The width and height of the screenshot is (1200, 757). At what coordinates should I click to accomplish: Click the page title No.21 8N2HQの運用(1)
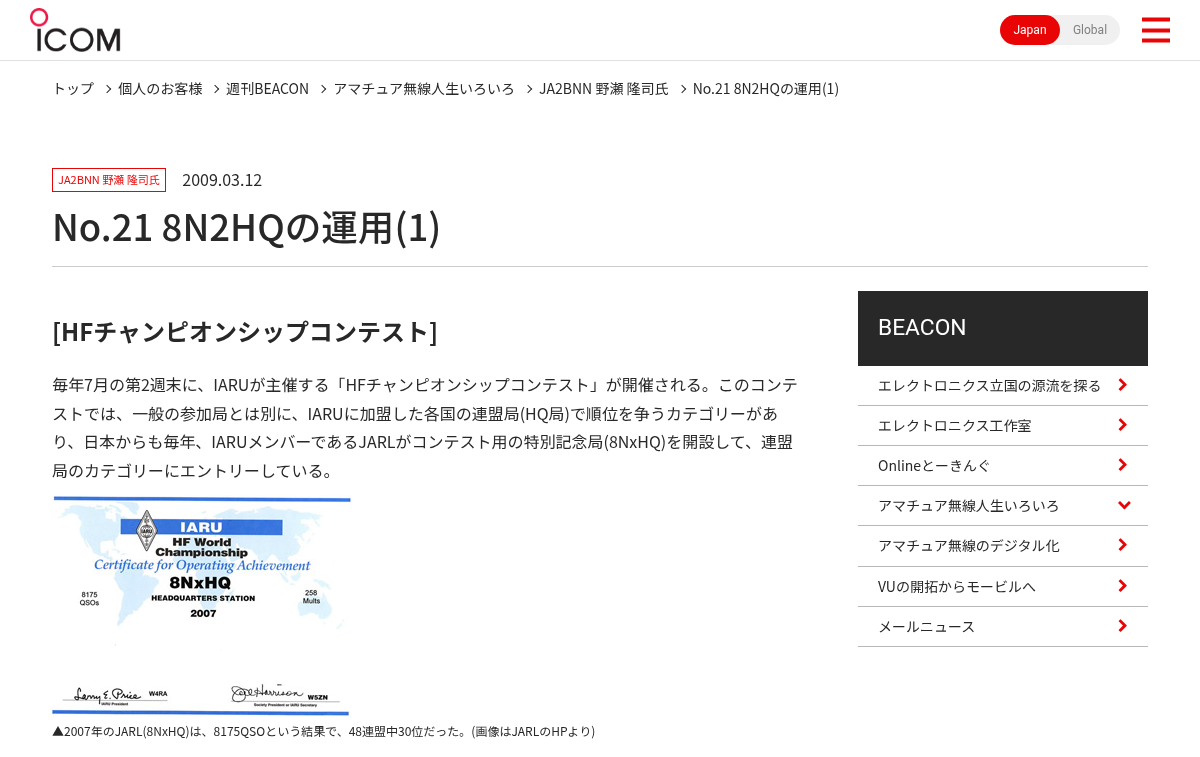point(246,227)
